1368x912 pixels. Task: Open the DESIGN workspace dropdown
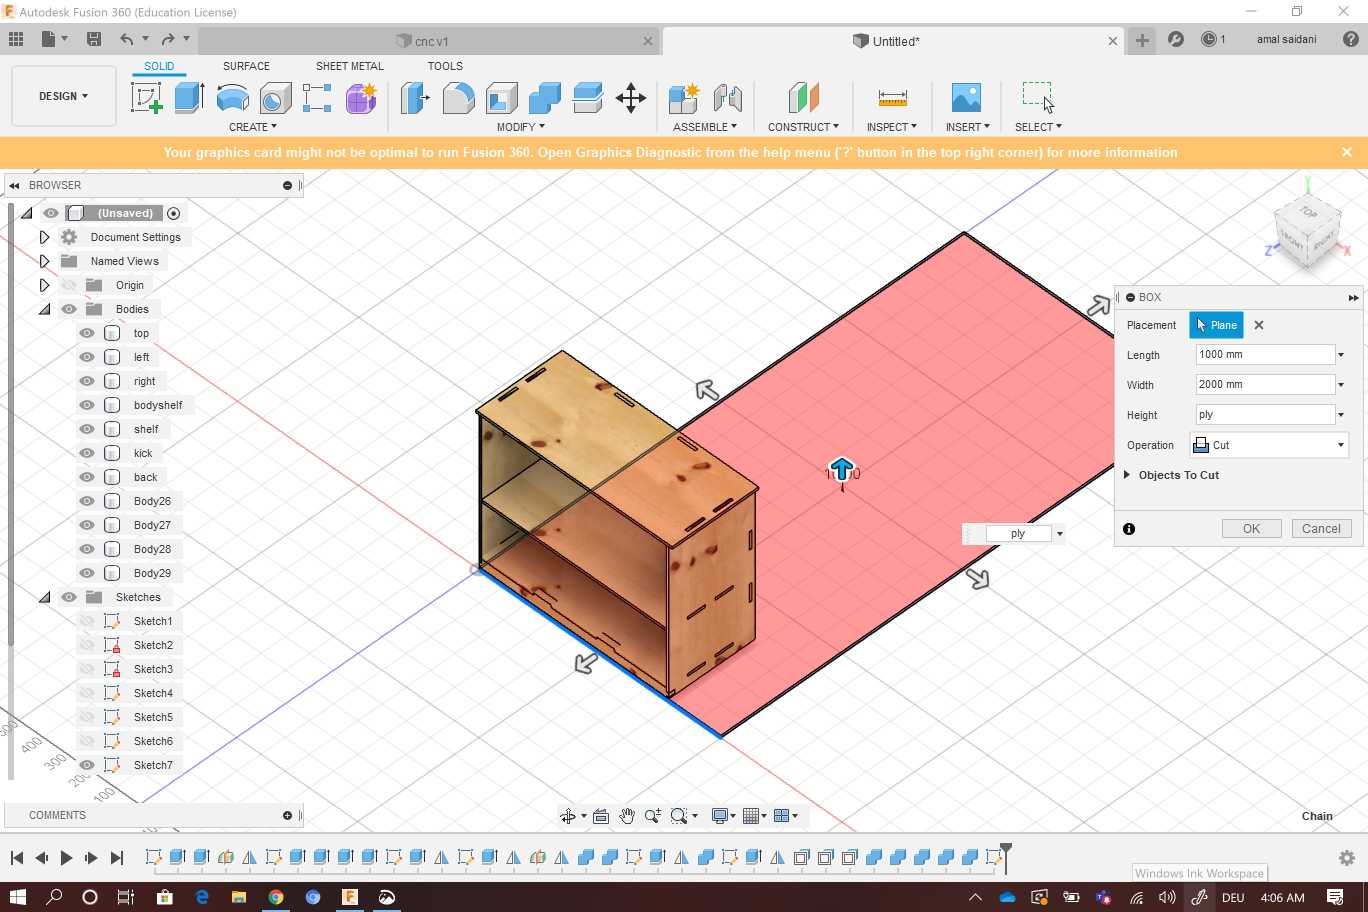pyautogui.click(x=64, y=96)
